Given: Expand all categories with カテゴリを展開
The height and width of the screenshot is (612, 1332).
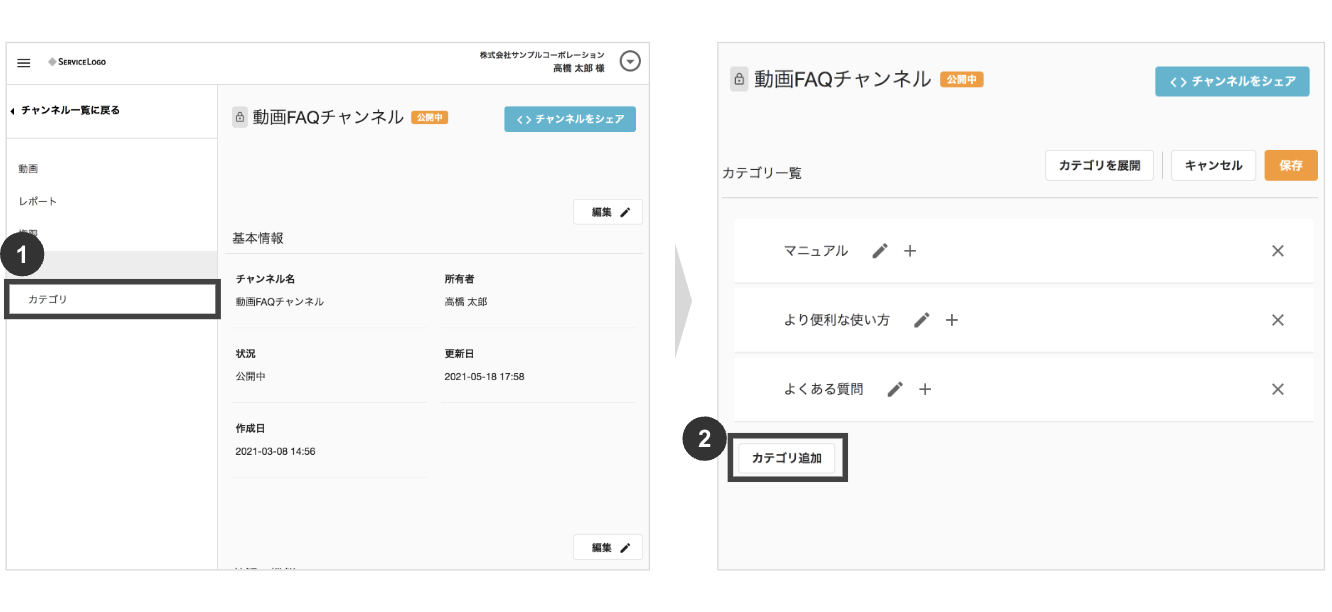Looking at the screenshot, I should coord(1100,165).
